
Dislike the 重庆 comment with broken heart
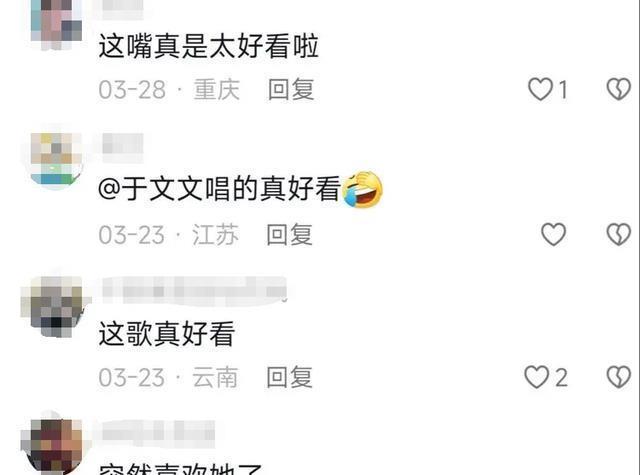[x=619, y=89]
